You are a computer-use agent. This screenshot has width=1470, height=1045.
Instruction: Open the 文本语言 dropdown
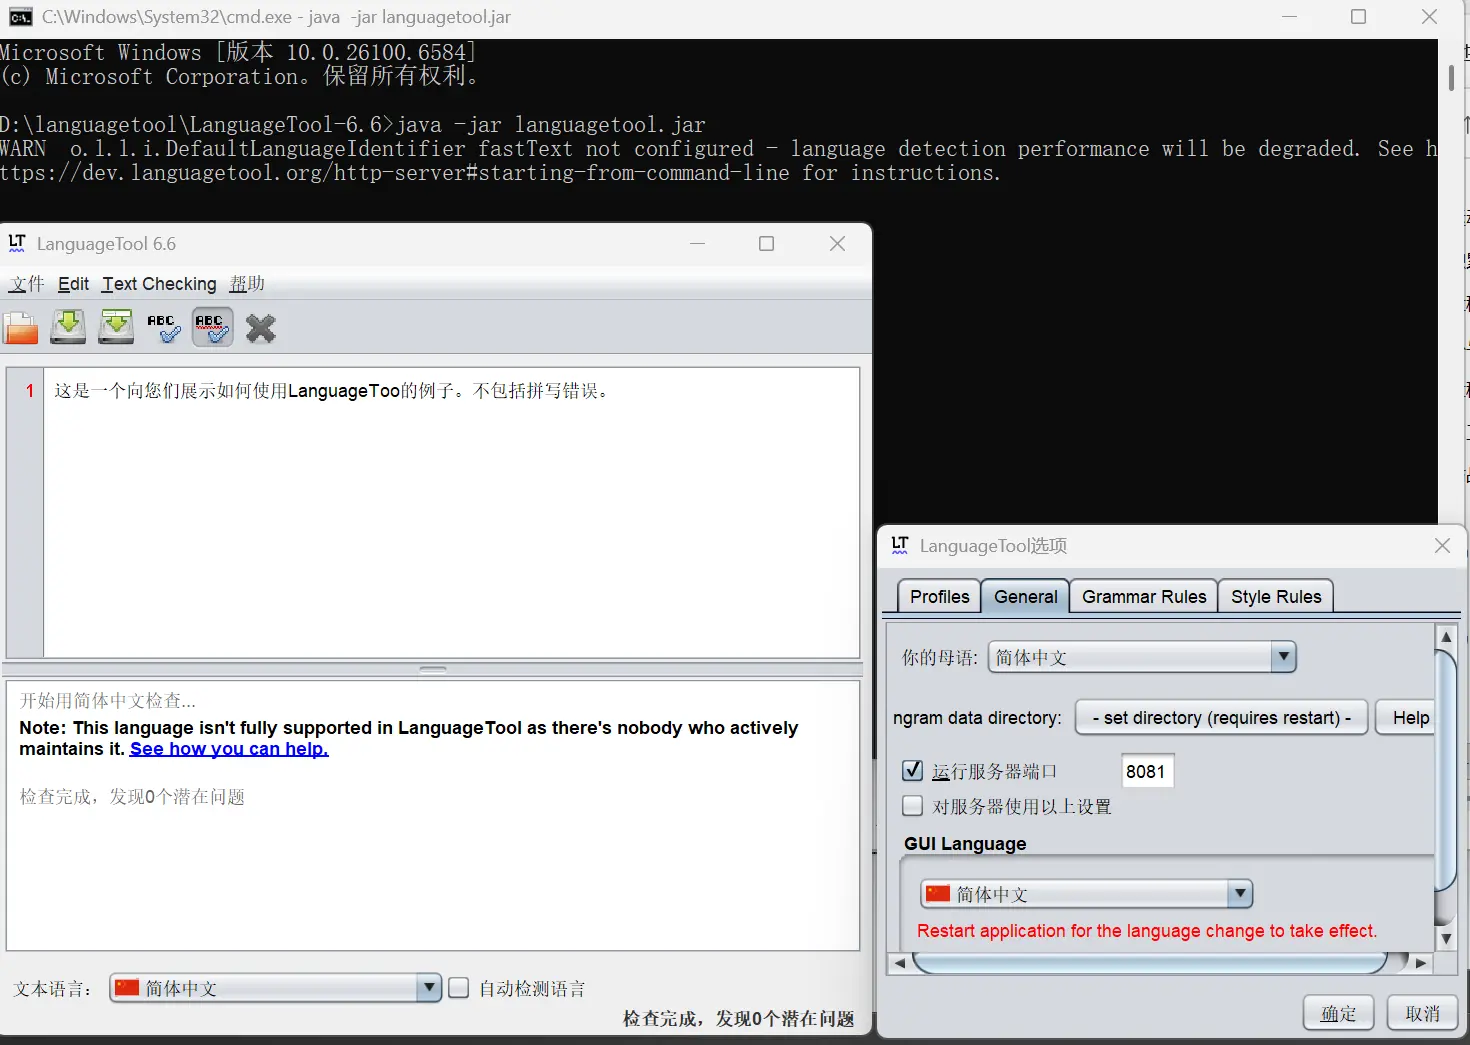(428, 988)
